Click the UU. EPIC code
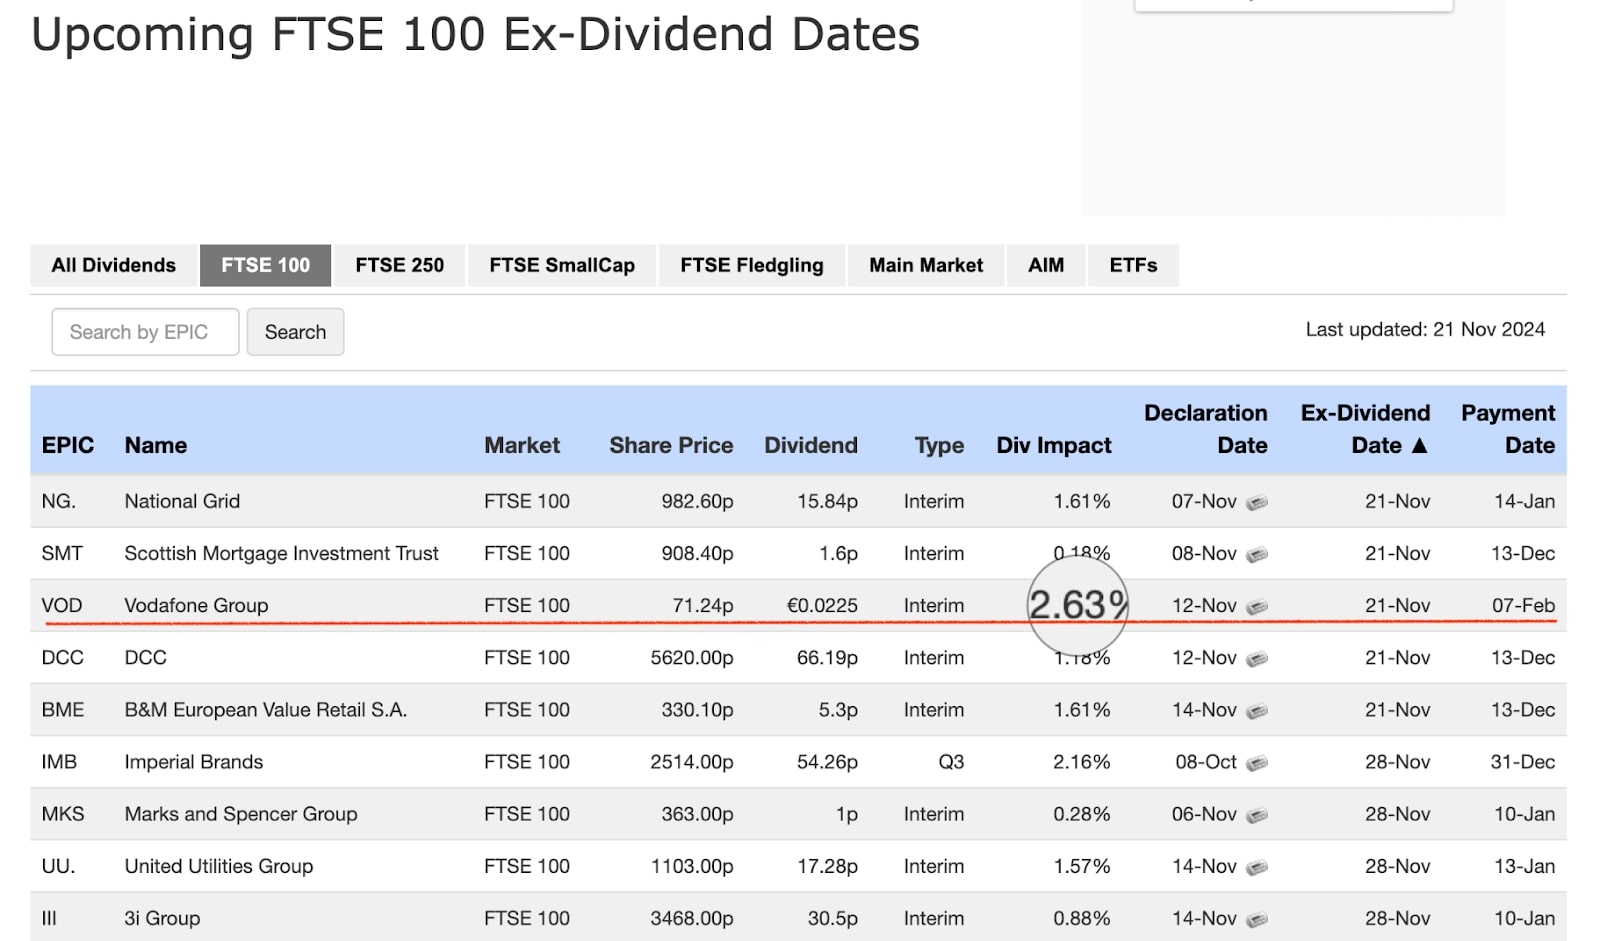Viewport: 1600px width, 941px height. (x=58, y=866)
